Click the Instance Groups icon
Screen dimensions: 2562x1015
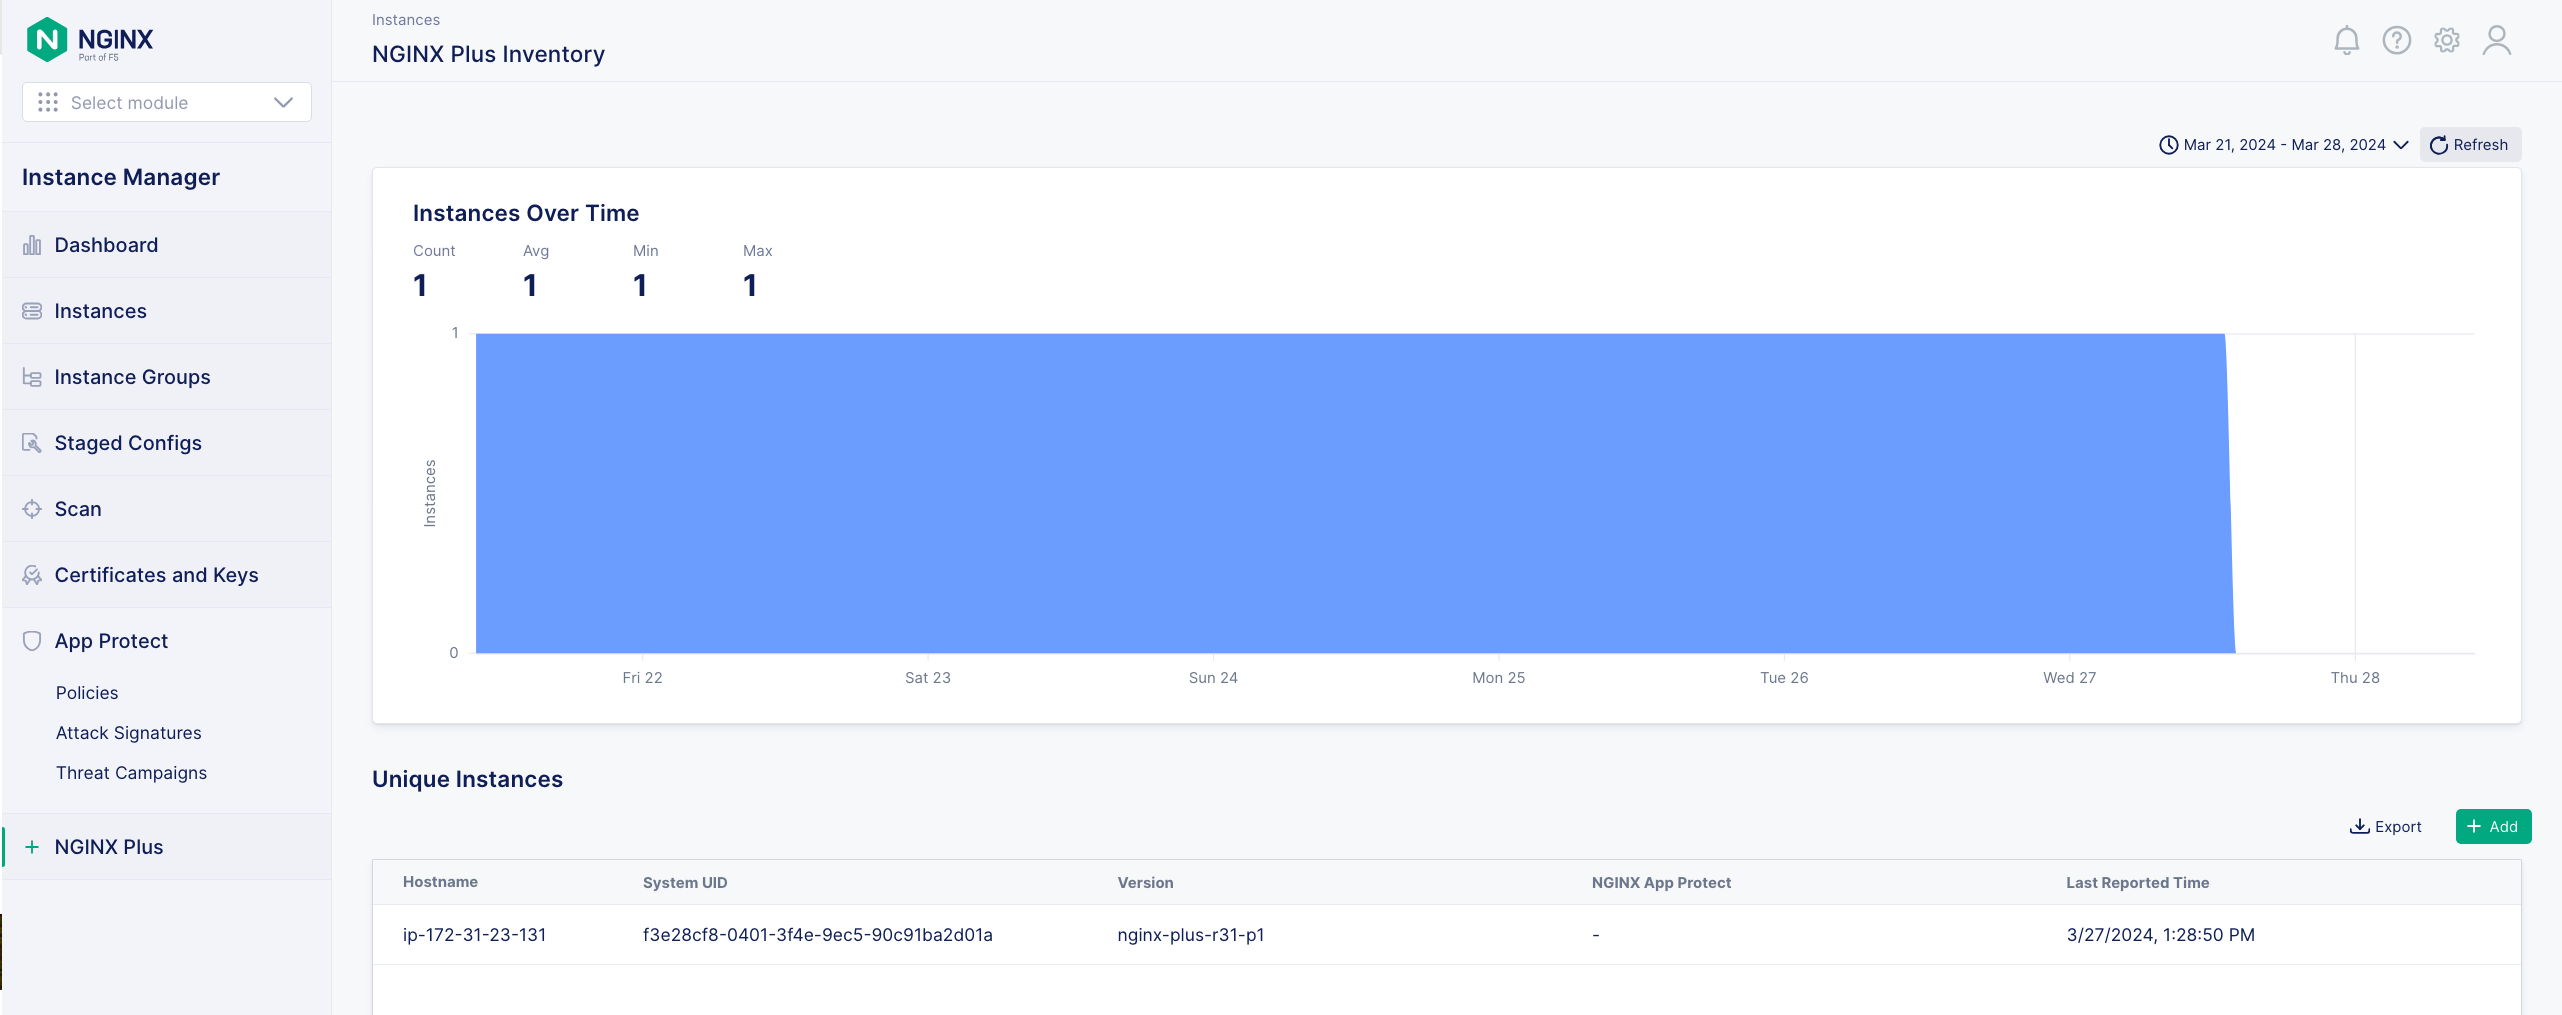click(32, 377)
